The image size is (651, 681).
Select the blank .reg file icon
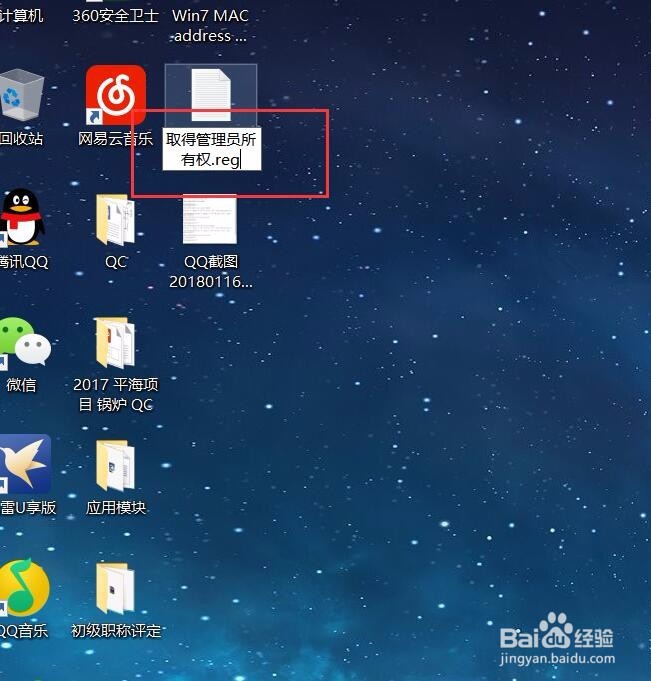point(211,95)
